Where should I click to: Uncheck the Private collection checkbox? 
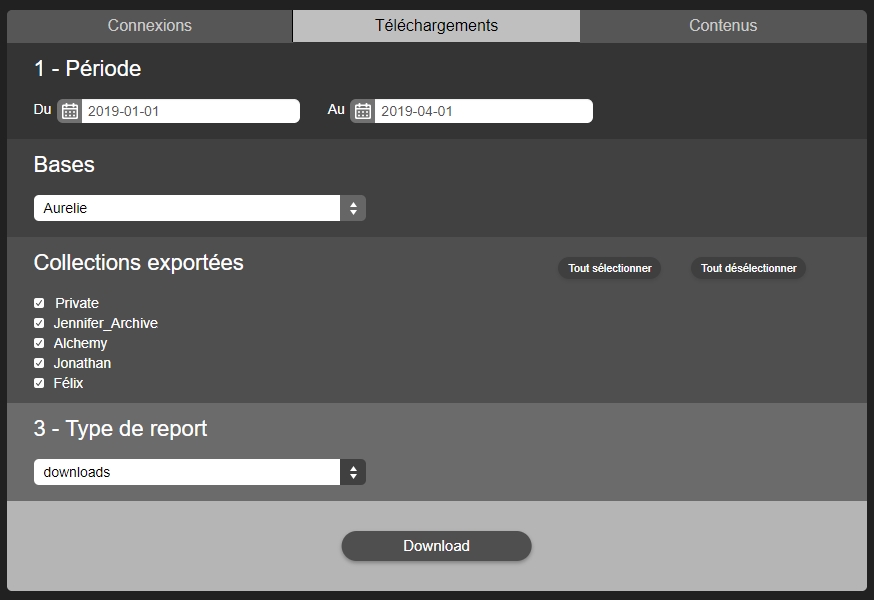[x=39, y=303]
